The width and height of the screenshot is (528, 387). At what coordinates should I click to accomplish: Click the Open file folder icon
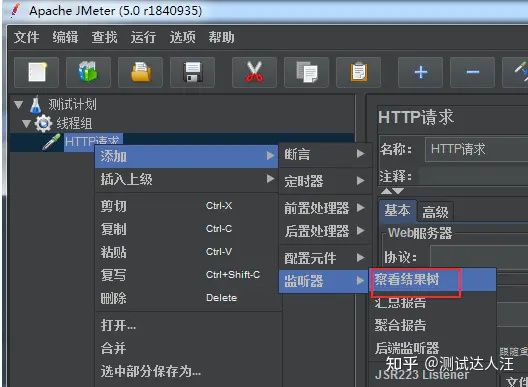(140, 72)
